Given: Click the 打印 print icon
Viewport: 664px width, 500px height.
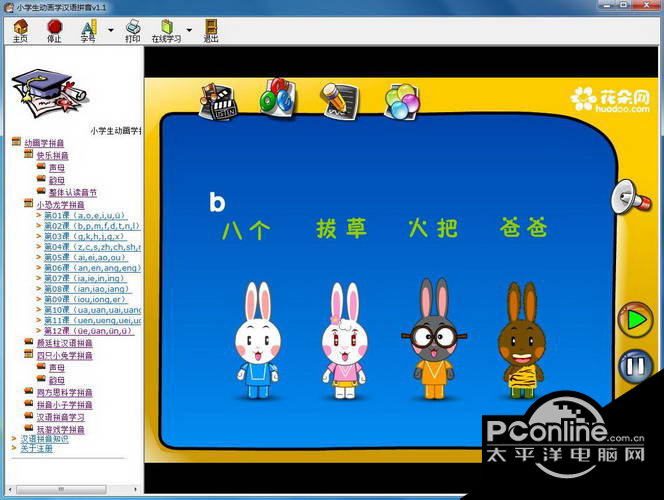Looking at the screenshot, I should (133, 30).
